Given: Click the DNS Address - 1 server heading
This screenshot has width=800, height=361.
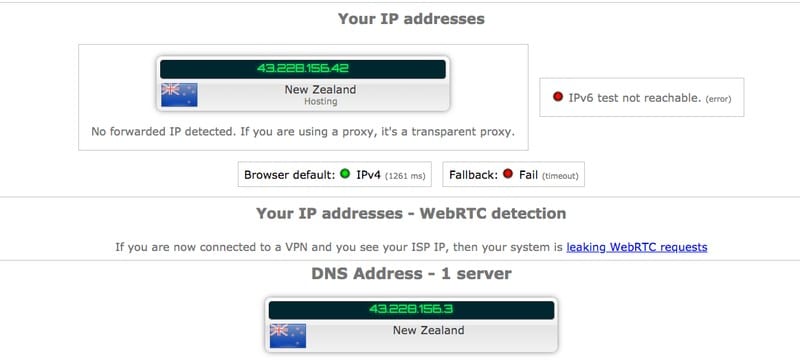Looking at the screenshot, I should (411, 274).
